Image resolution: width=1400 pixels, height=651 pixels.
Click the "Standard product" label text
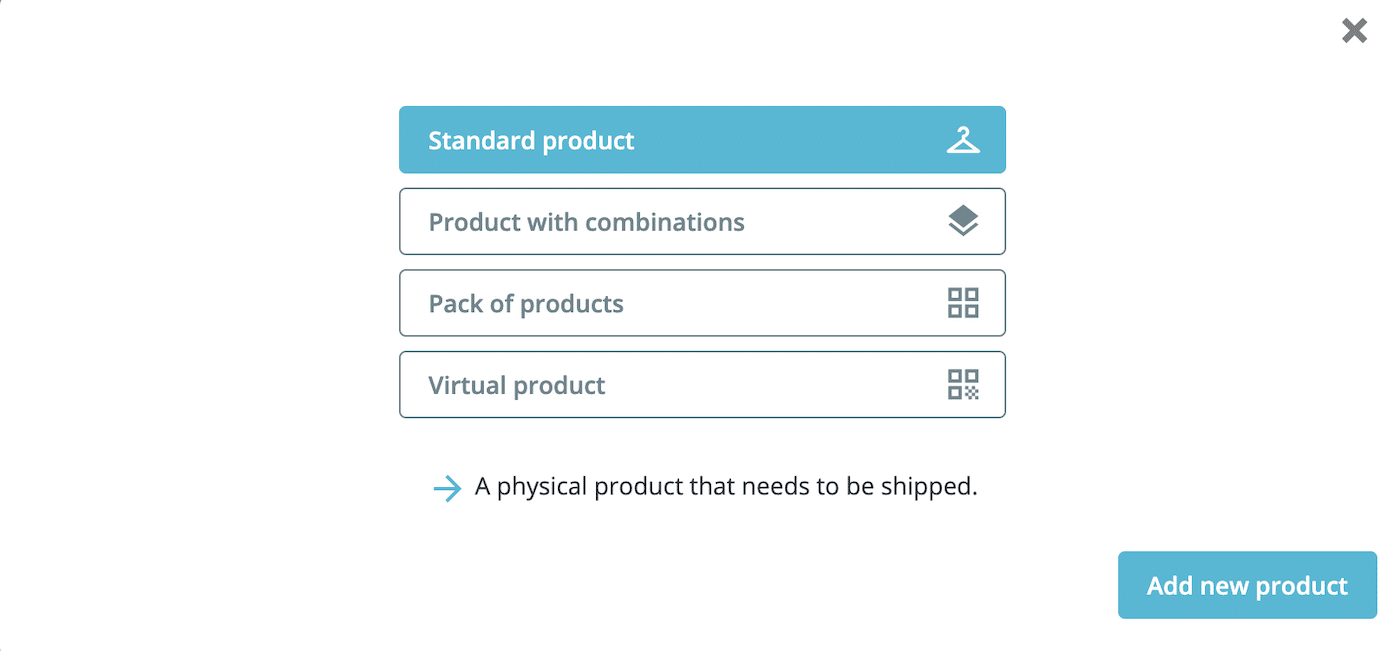pos(531,140)
